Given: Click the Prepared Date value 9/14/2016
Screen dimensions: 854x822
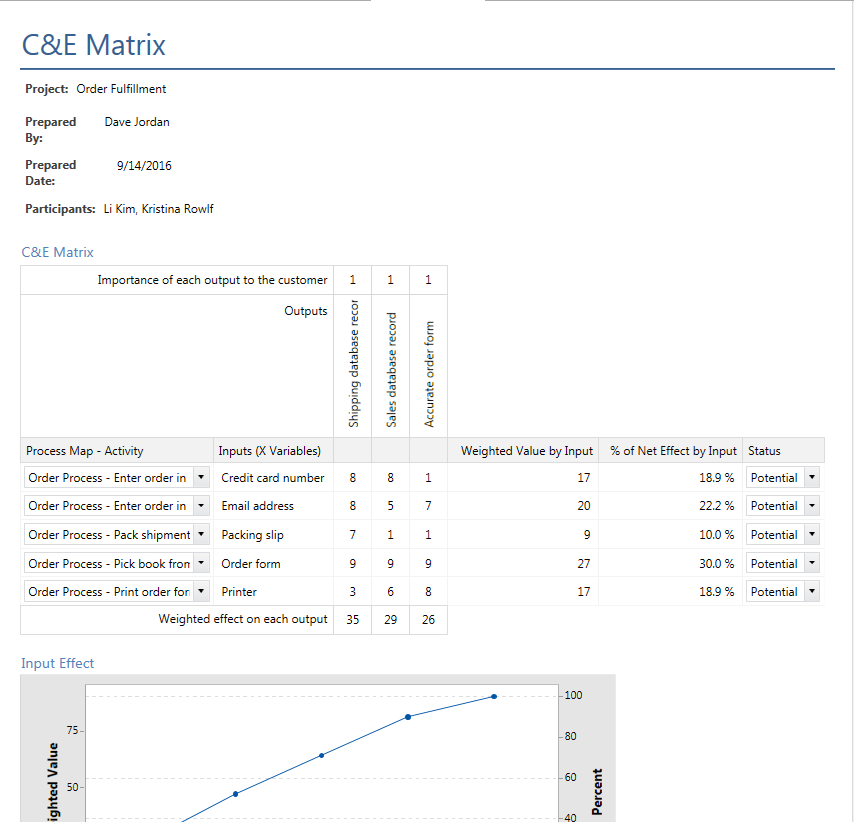Looking at the screenshot, I should 144,165.
